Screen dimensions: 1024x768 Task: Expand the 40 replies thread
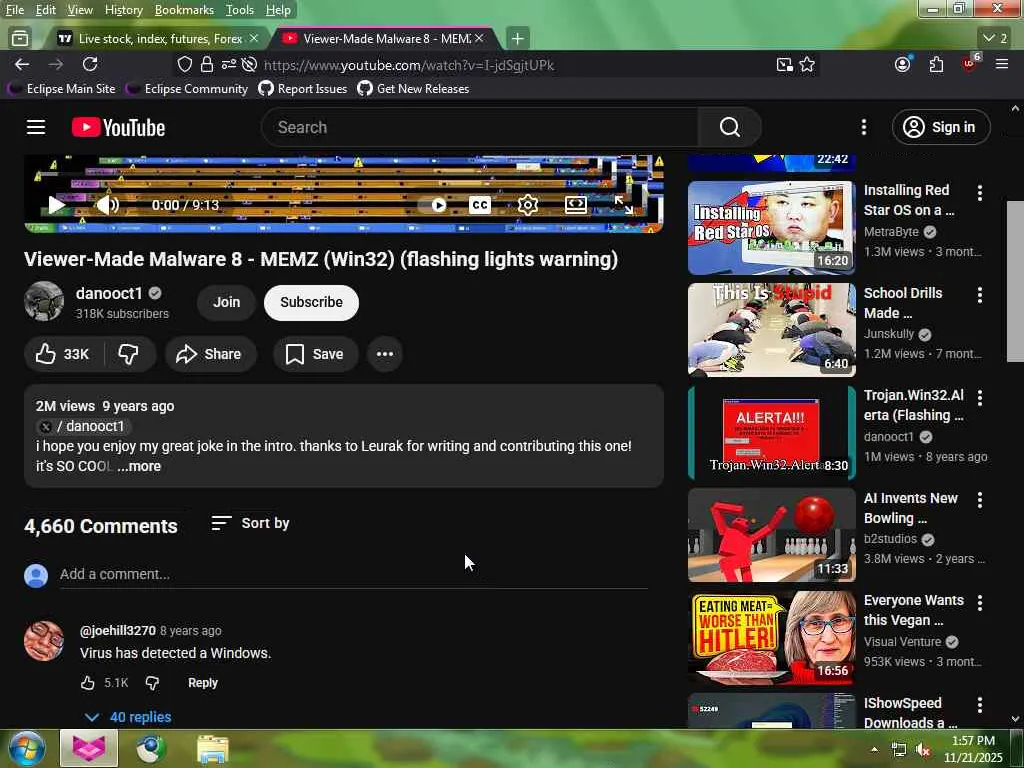pyautogui.click(x=129, y=717)
